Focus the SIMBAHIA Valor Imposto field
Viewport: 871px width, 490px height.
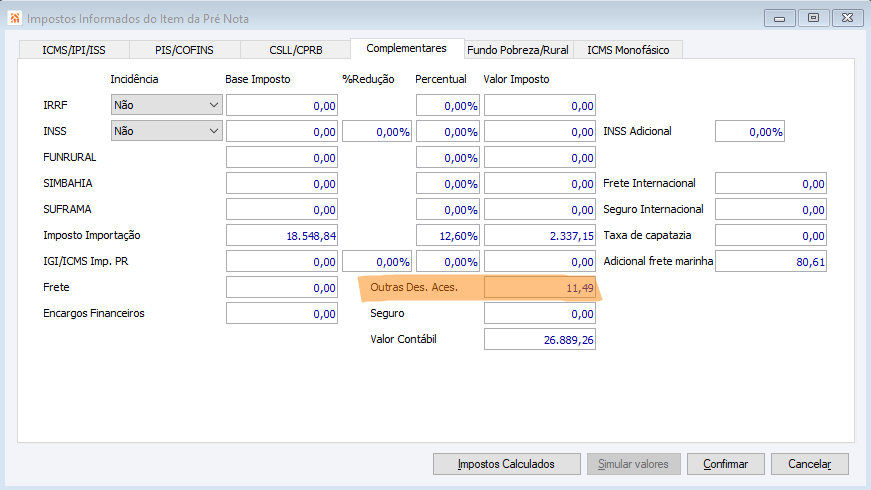coord(540,184)
